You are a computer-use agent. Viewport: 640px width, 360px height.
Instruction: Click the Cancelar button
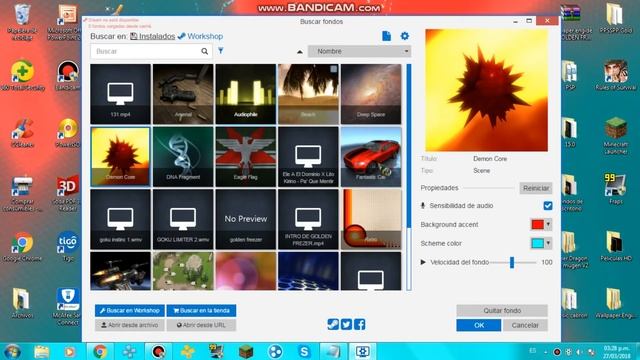(525, 325)
